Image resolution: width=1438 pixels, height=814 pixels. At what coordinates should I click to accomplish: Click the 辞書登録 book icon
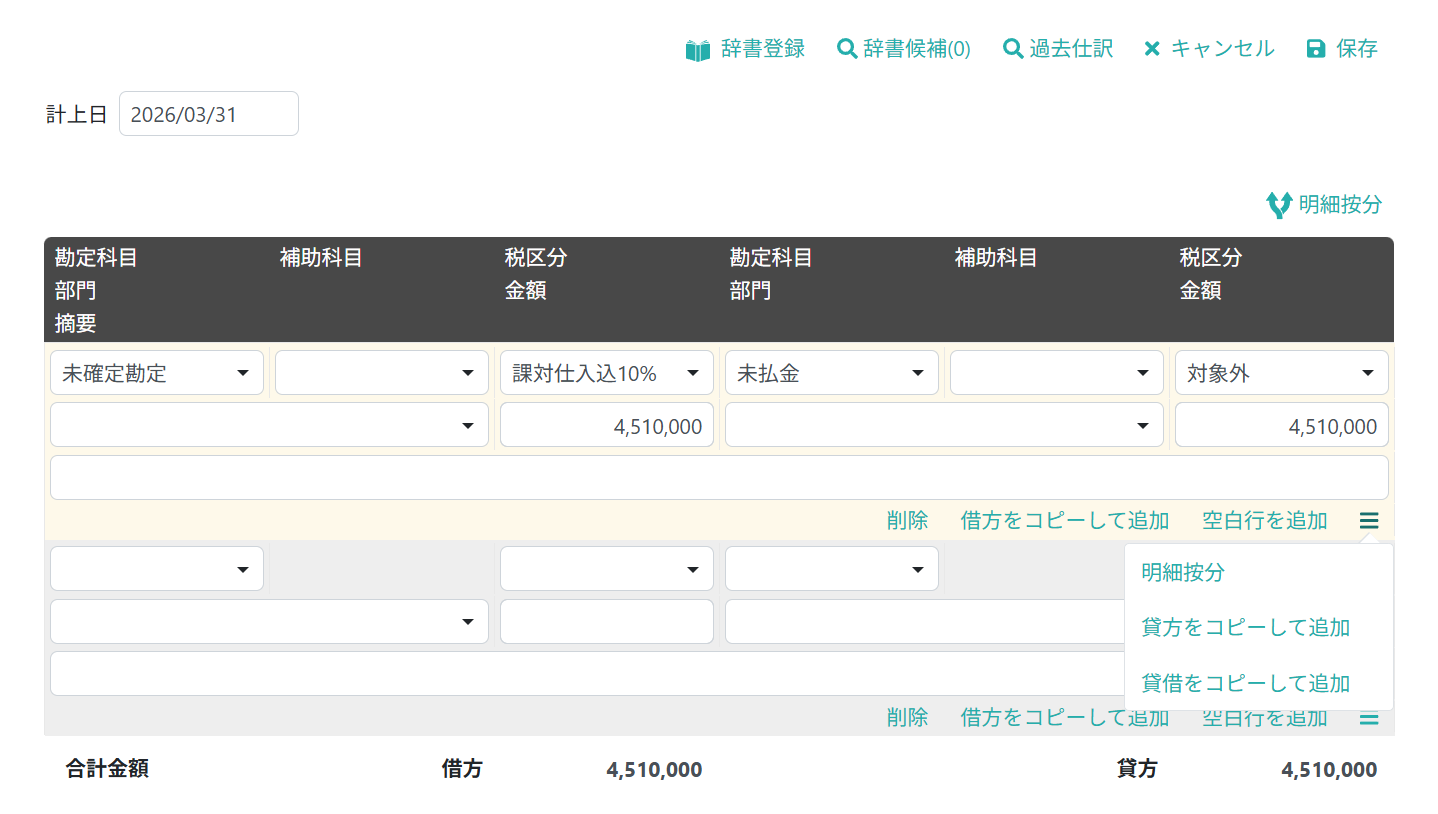tap(697, 49)
